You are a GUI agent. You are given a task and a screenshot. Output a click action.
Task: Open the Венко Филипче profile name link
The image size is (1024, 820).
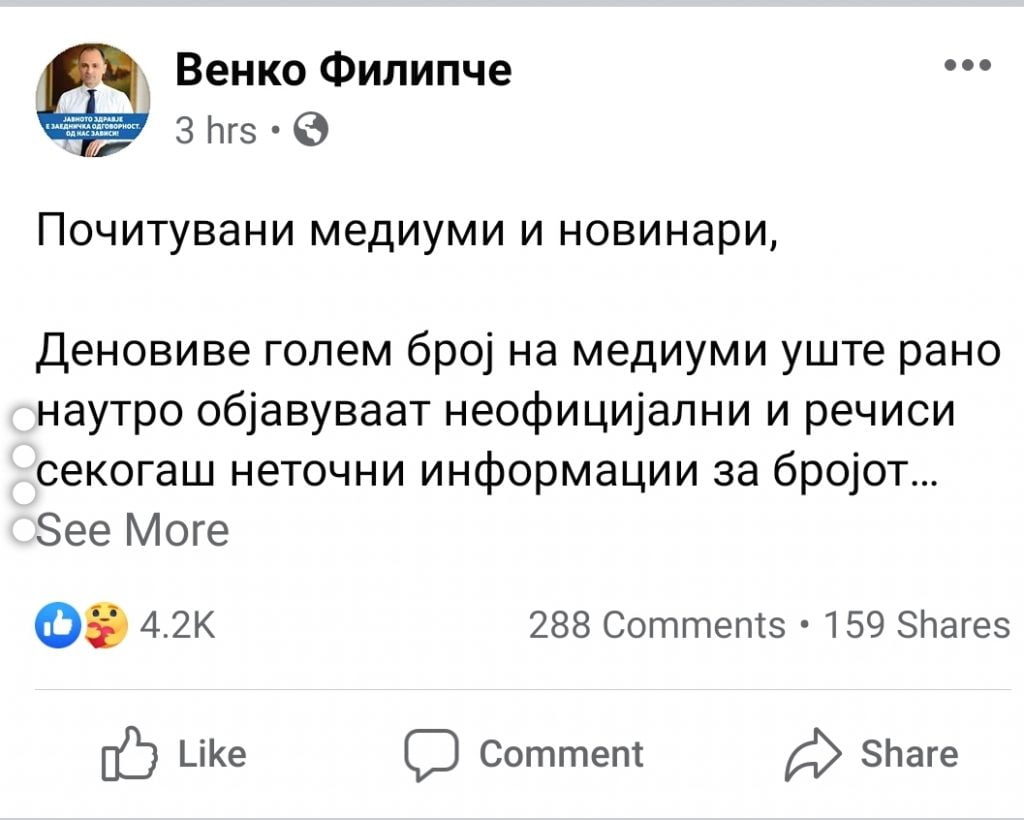(343, 70)
